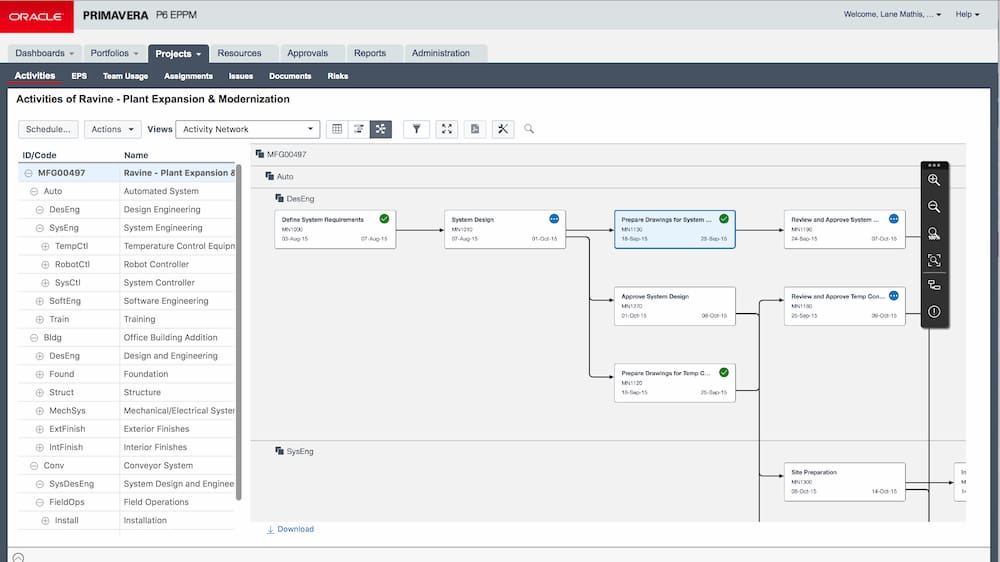Reset the network zoom to 100%
The width and height of the screenshot is (1000, 562).
934,233
